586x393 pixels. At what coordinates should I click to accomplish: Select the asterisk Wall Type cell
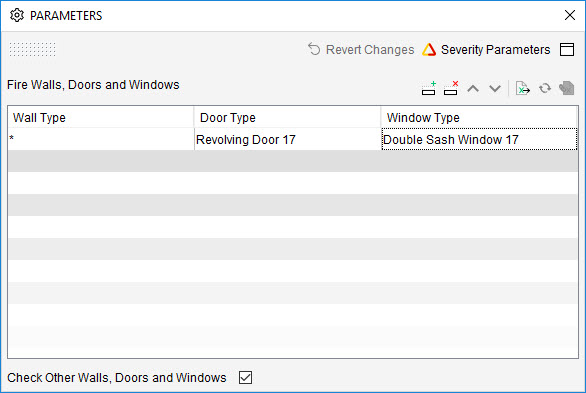(101, 139)
